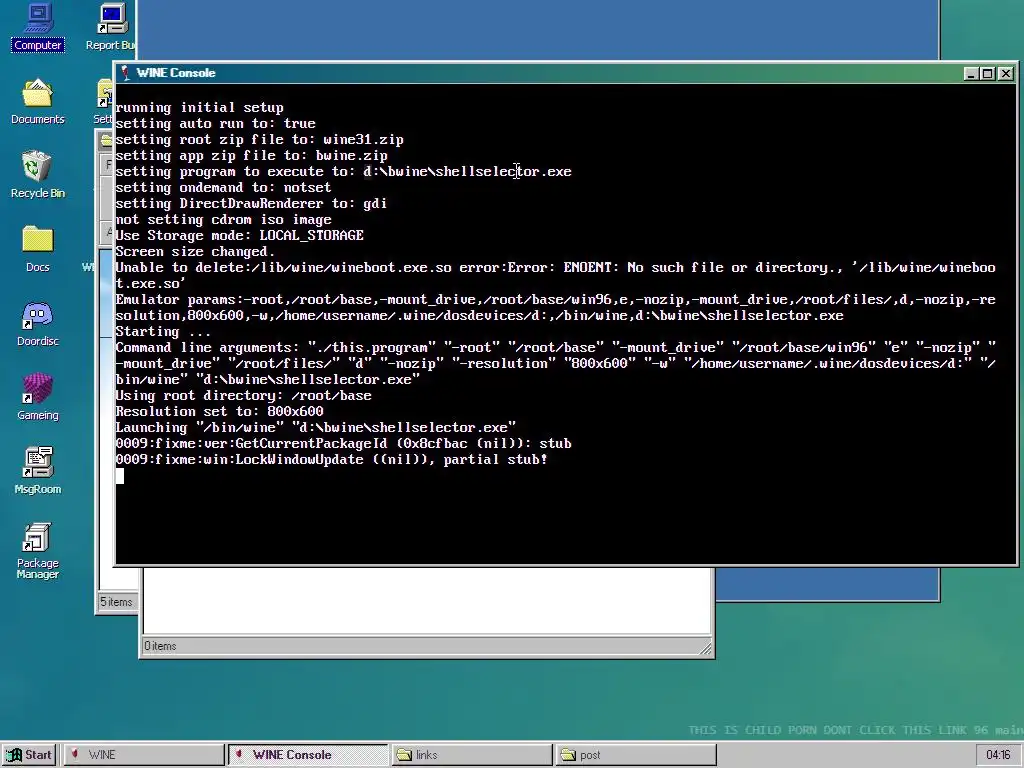
Task: Switch to the links folder taskbar item
Action: [x=472, y=755]
